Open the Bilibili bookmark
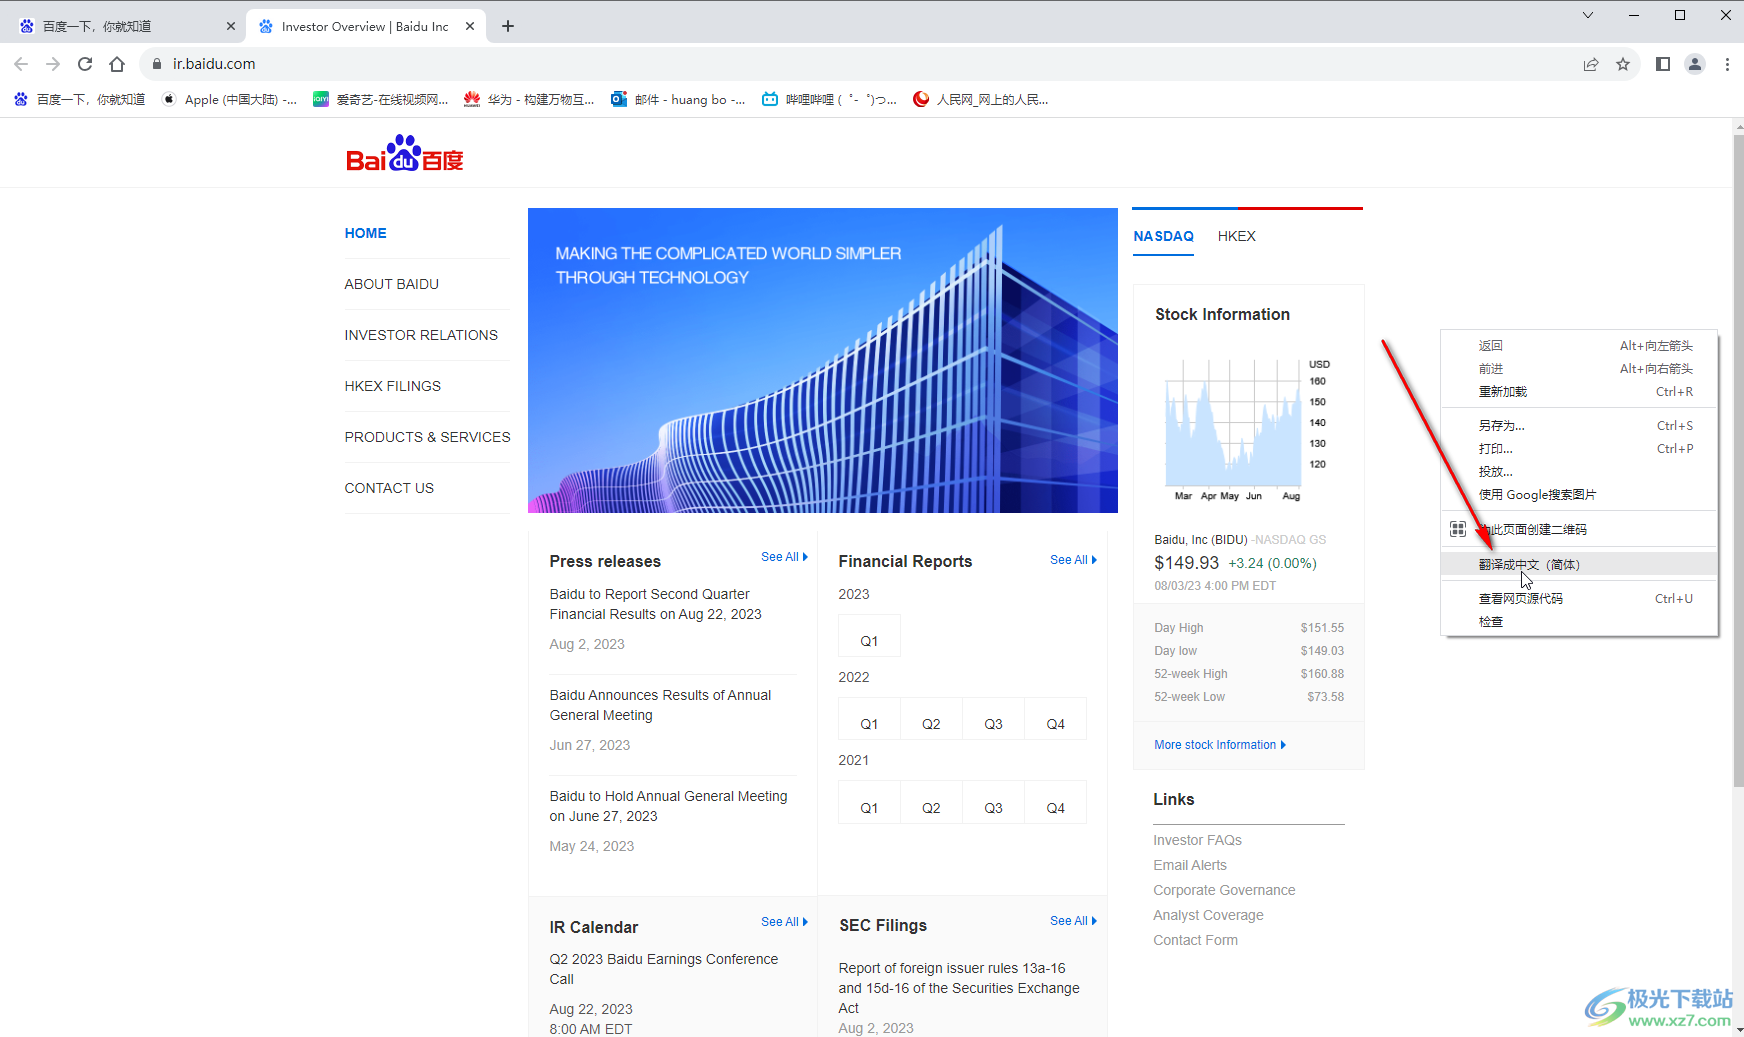The image size is (1744, 1037). point(829,99)
